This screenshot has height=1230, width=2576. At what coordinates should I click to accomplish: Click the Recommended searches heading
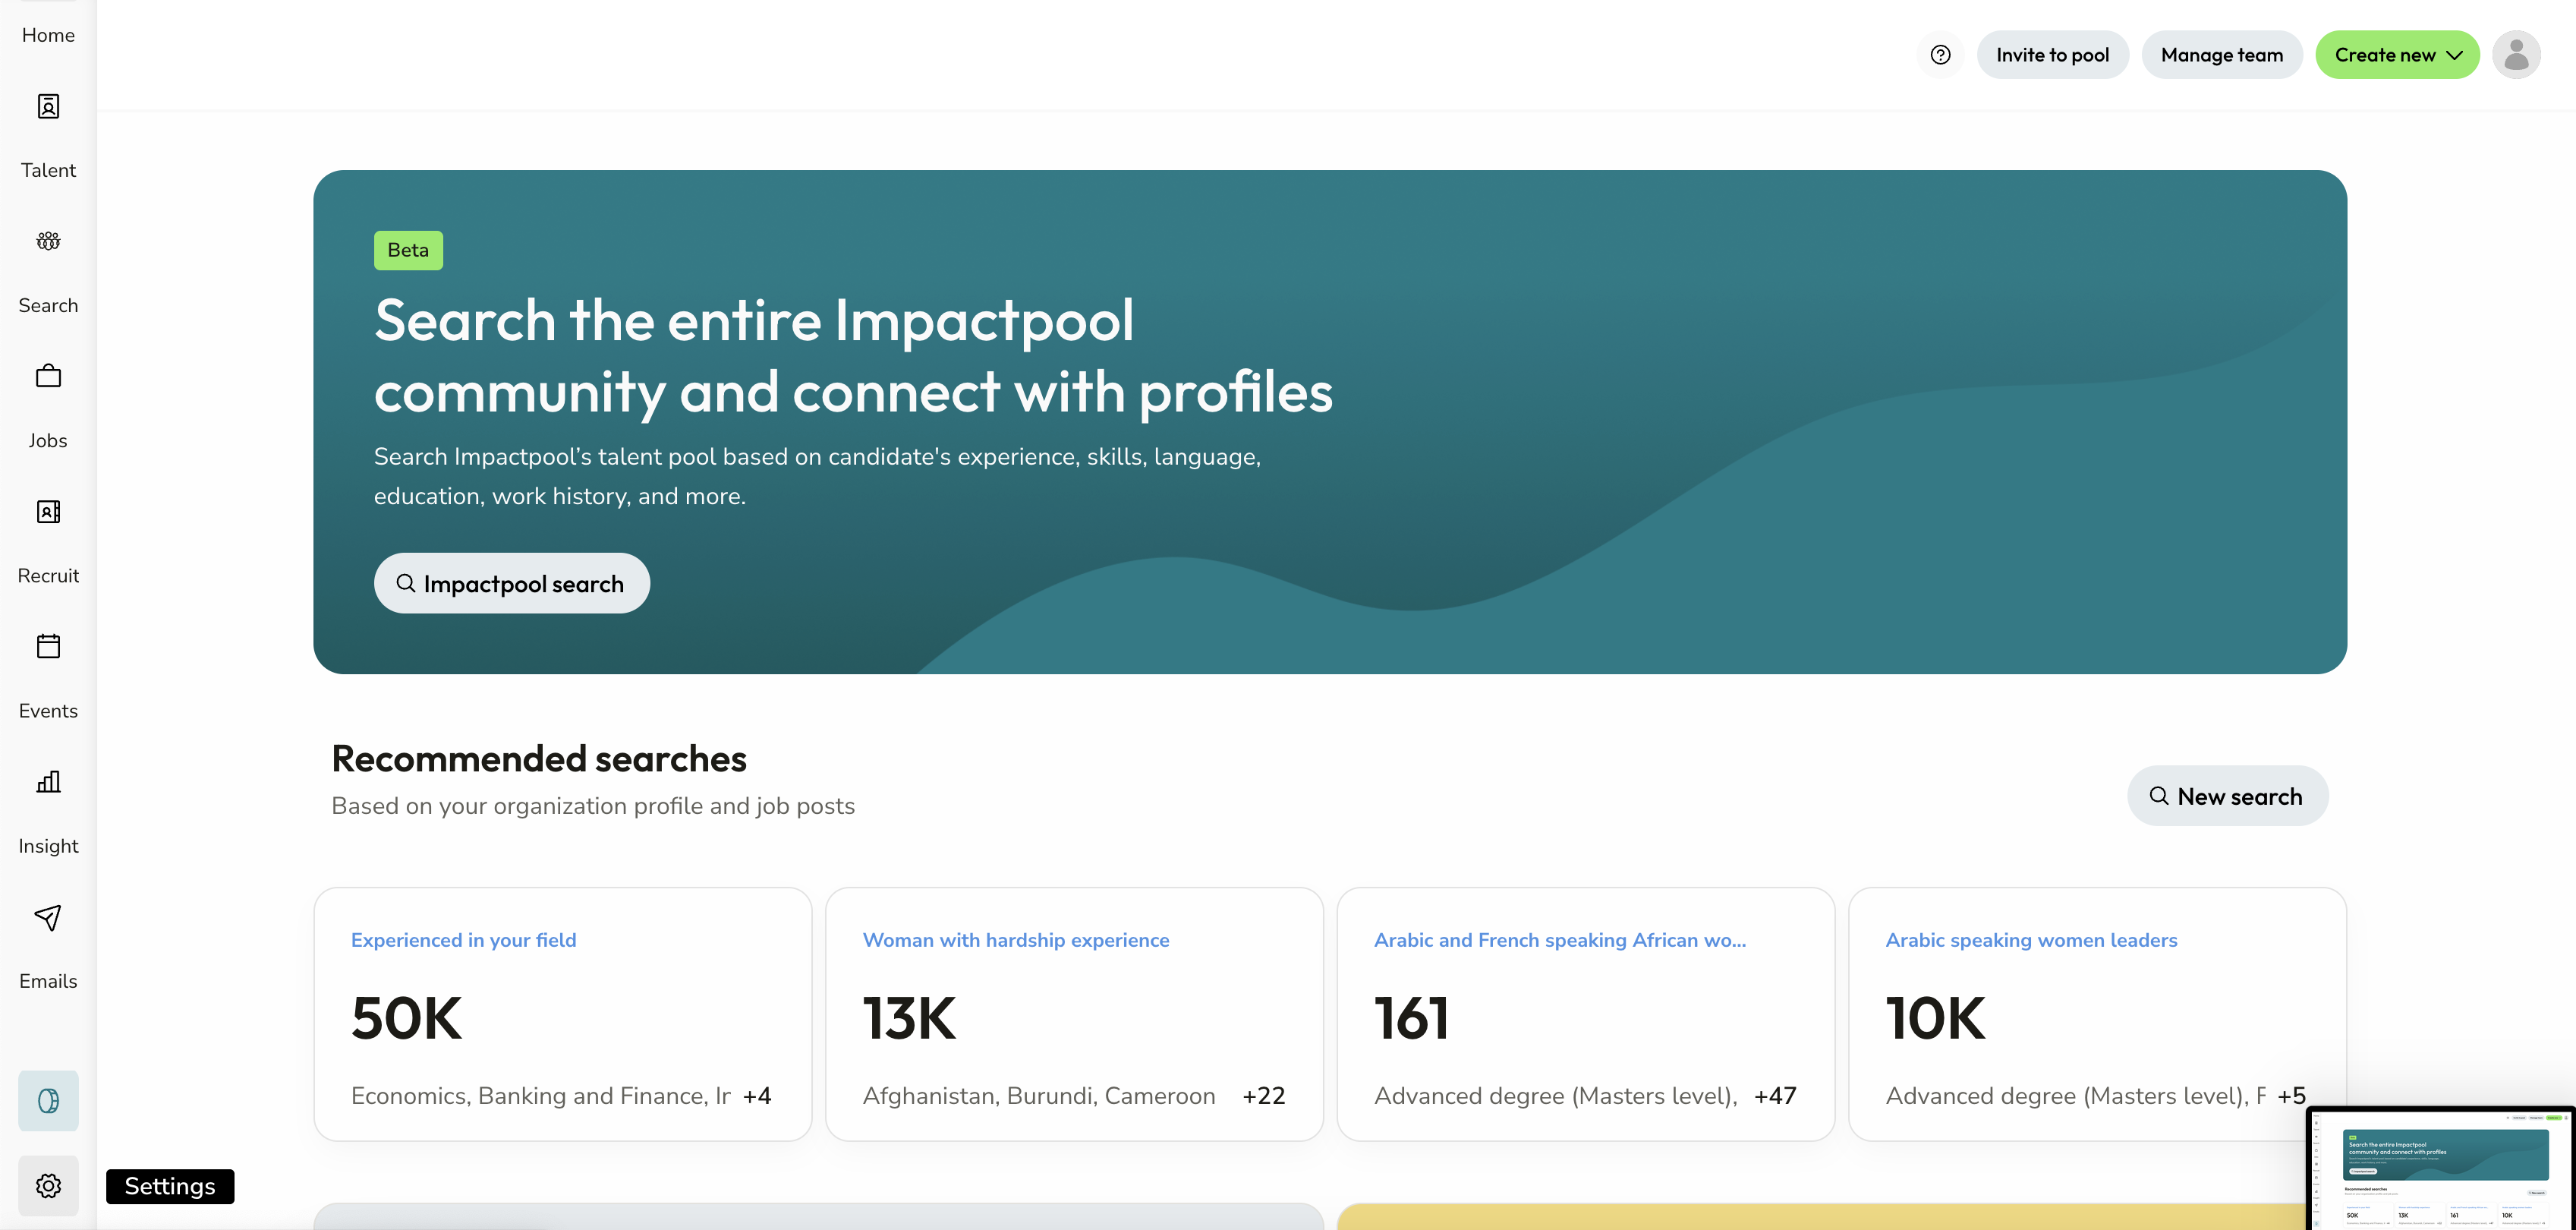[539, 759]
